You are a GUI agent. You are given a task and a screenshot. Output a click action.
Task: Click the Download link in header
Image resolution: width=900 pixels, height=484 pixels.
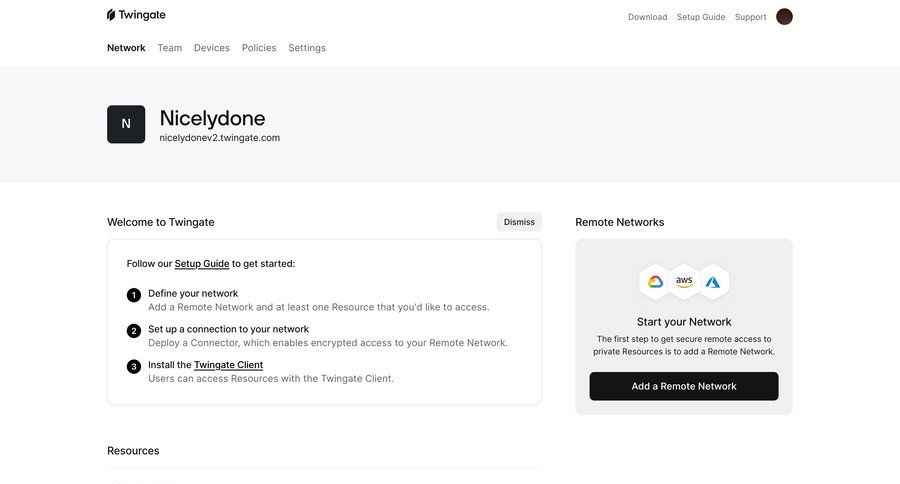pos(647,17)
